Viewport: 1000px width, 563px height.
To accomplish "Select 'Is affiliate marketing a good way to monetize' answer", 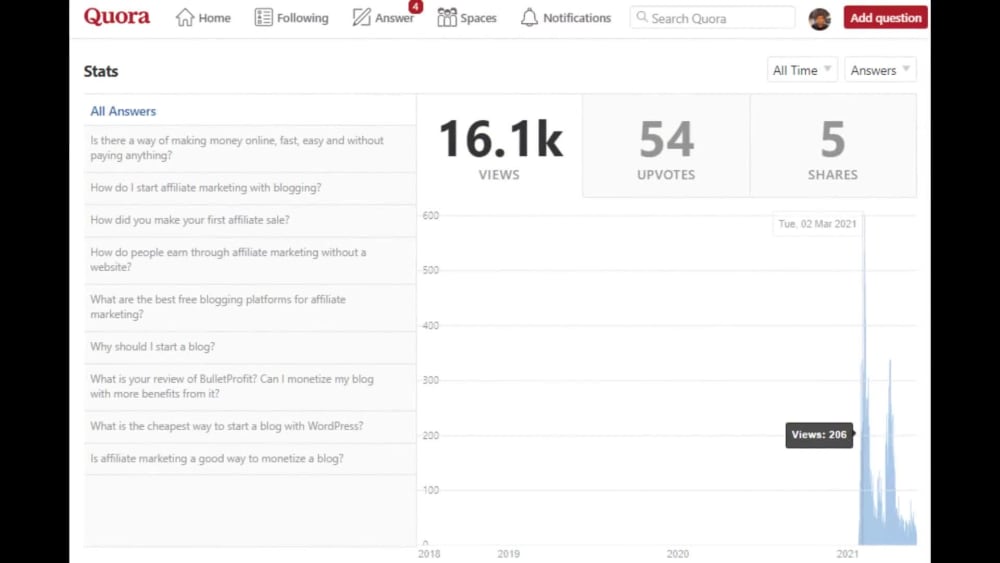I will coord(250,458).
